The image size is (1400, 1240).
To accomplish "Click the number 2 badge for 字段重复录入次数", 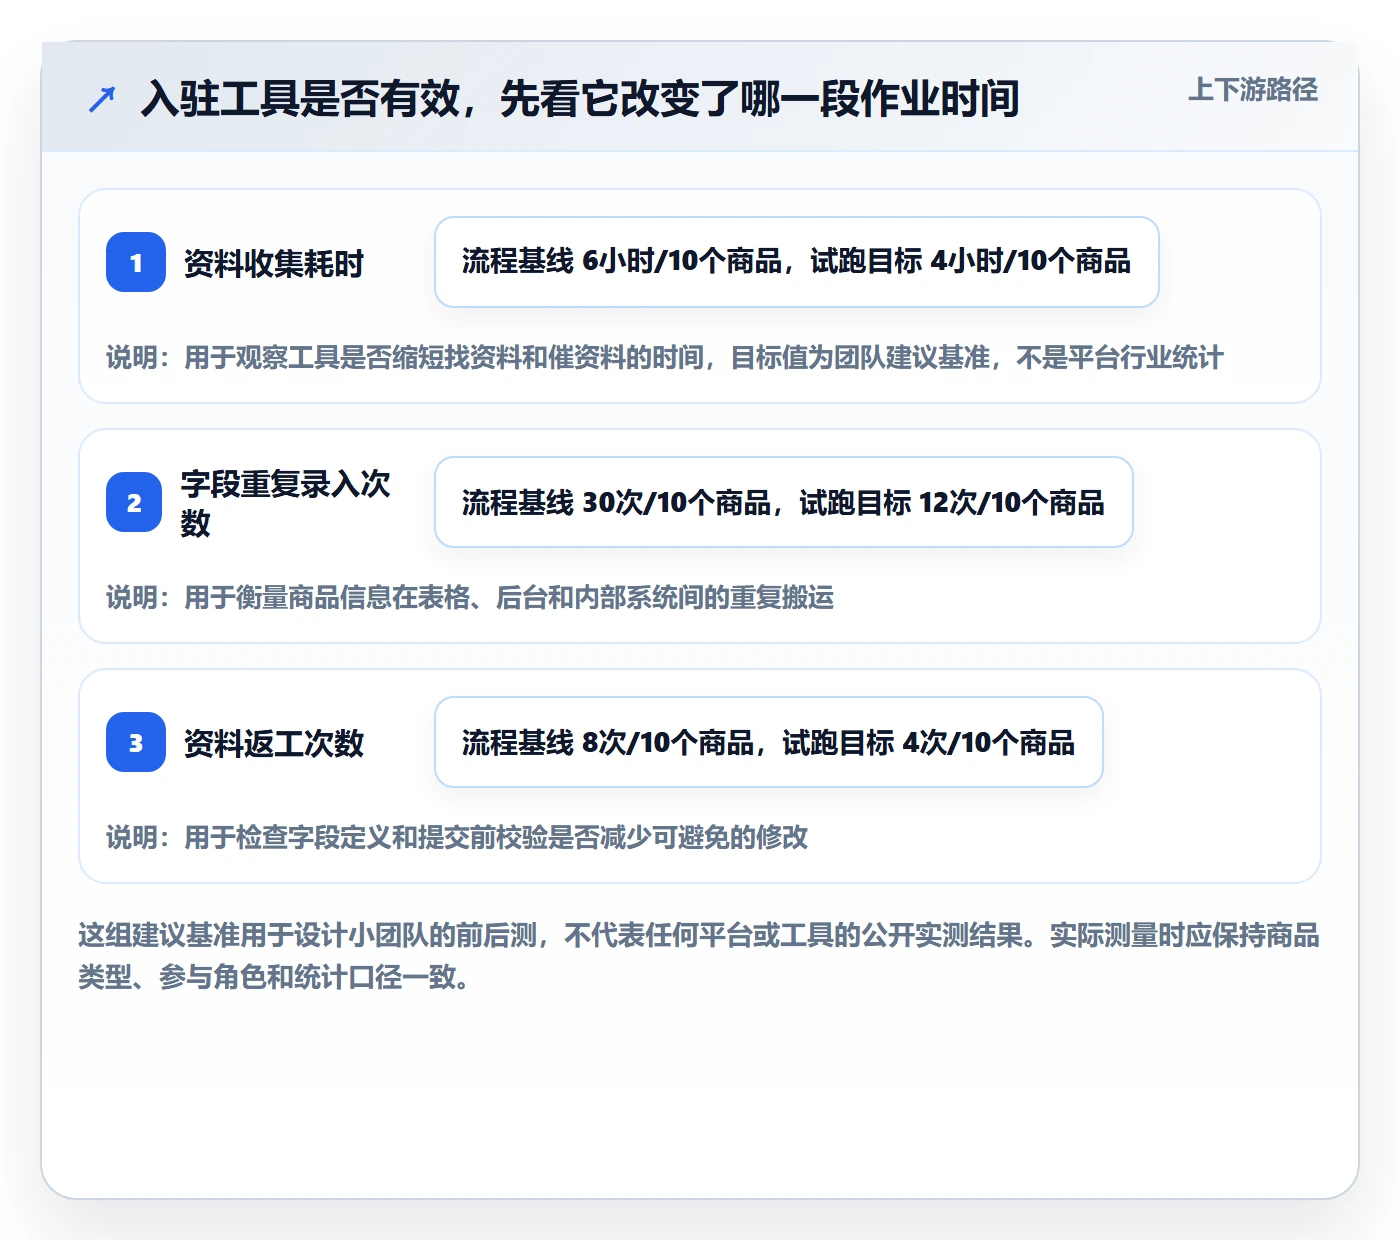I will pos(134,502).
